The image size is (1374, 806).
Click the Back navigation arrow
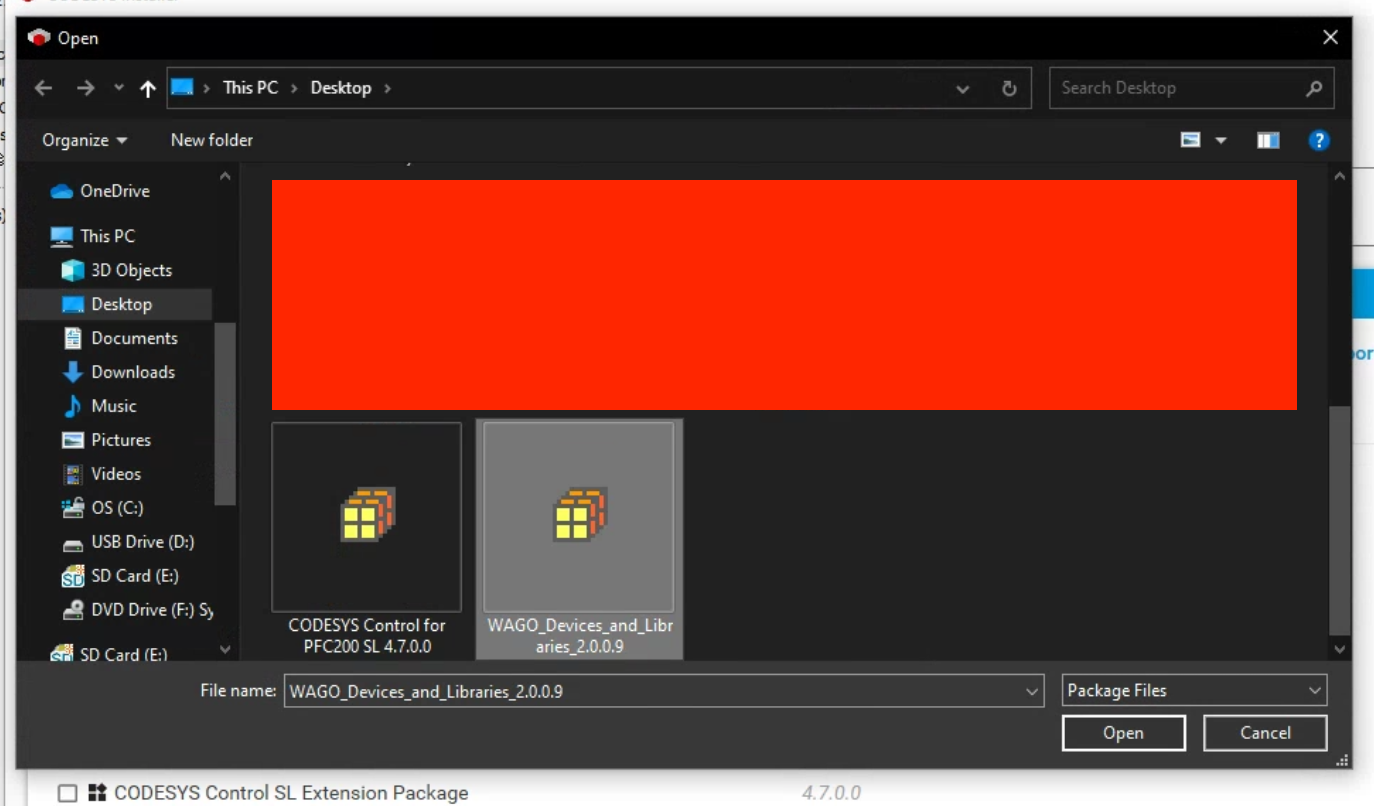(43, 88)
